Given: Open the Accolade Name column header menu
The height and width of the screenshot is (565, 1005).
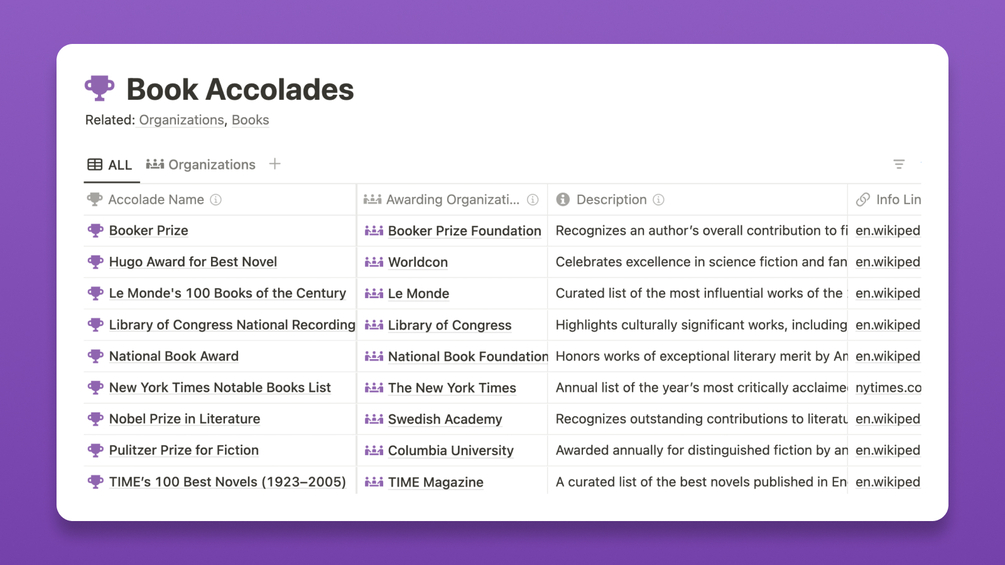Looking at the screenshot, I should [x=156, y=200].
